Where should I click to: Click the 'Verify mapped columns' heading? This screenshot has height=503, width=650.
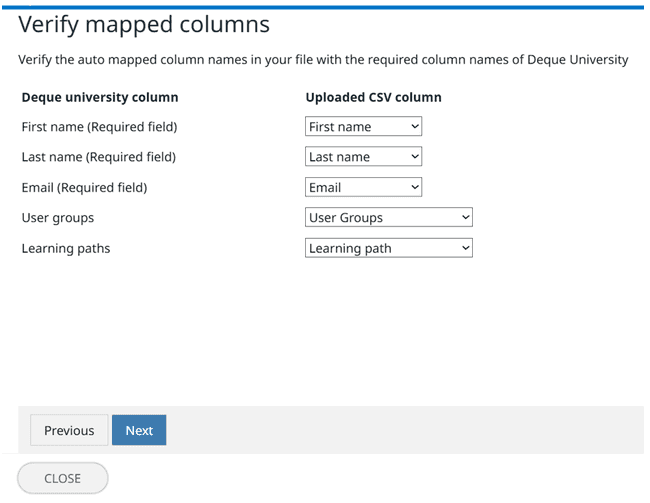(x=144, y=25)
